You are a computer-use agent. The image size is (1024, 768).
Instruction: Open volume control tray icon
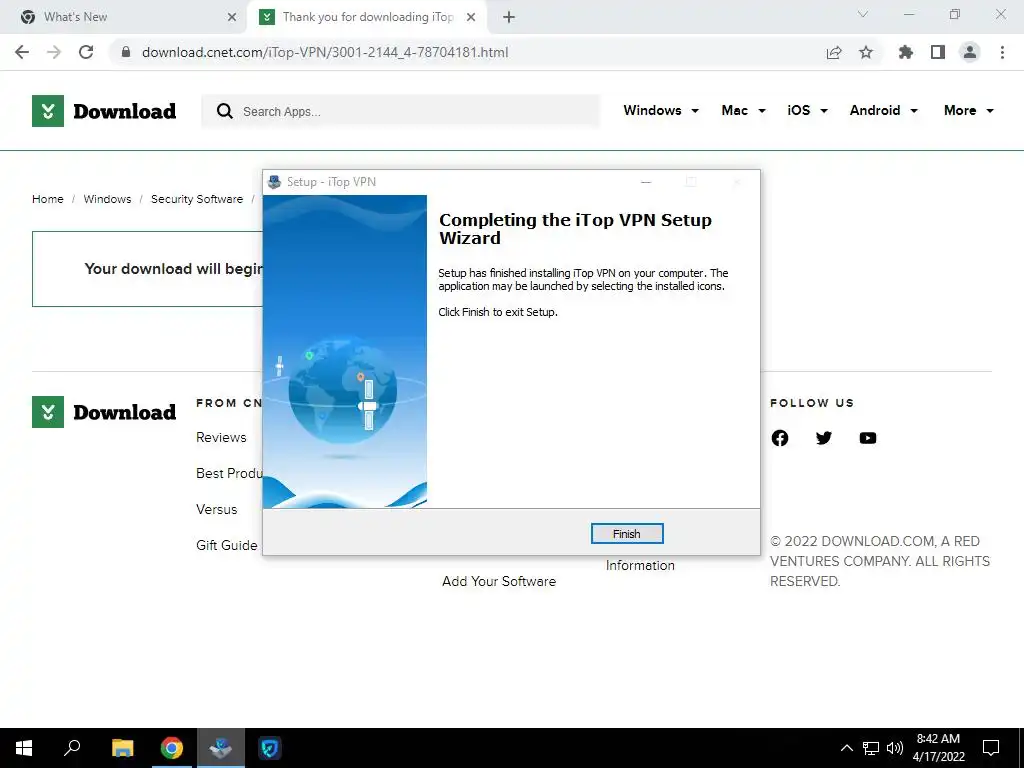point(895,748)
